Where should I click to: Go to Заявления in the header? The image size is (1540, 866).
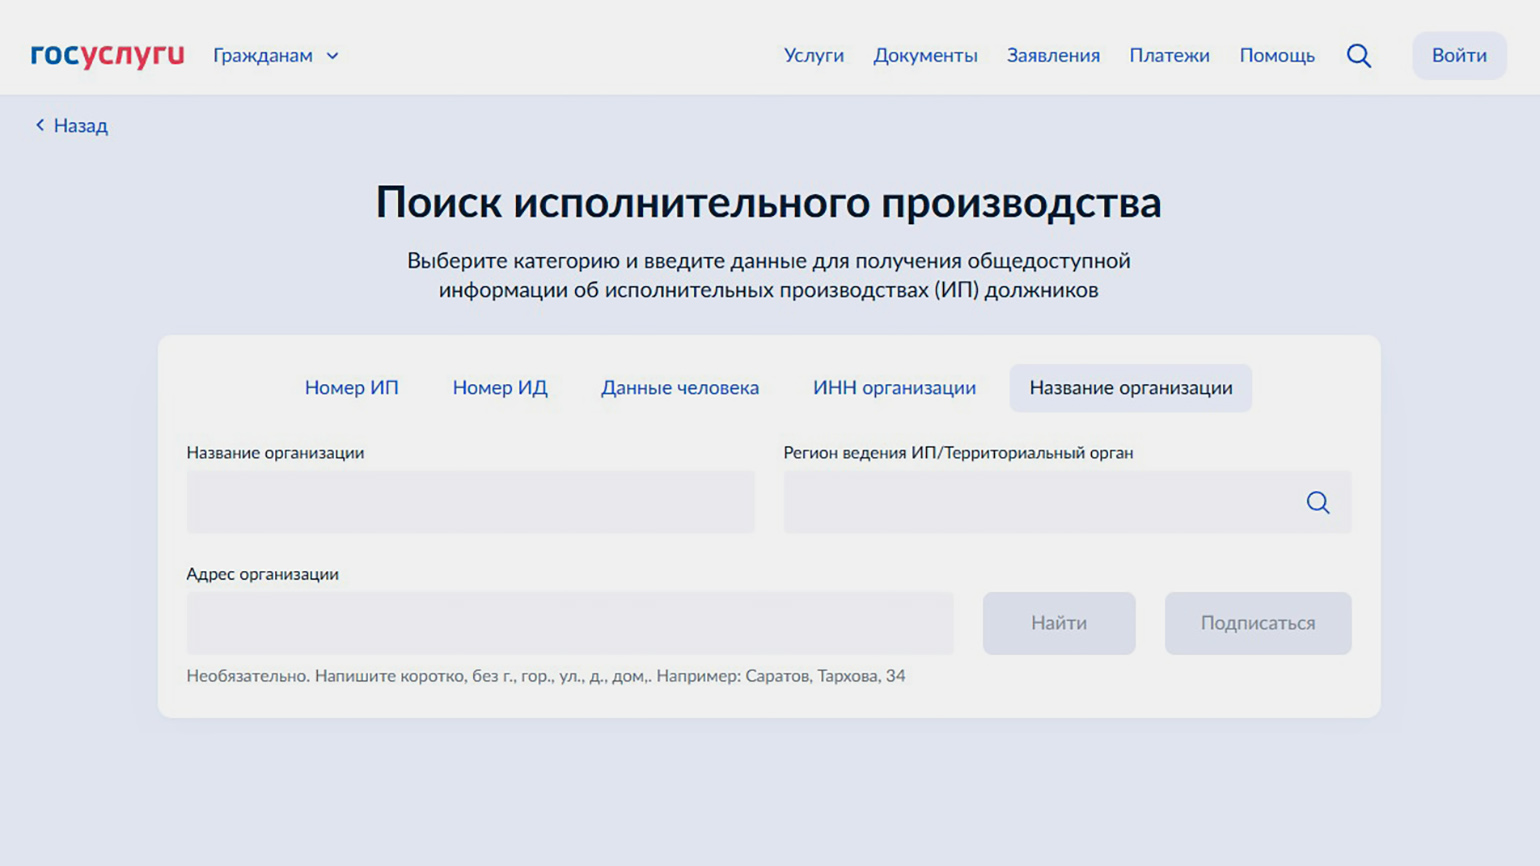coord(1052,56)
